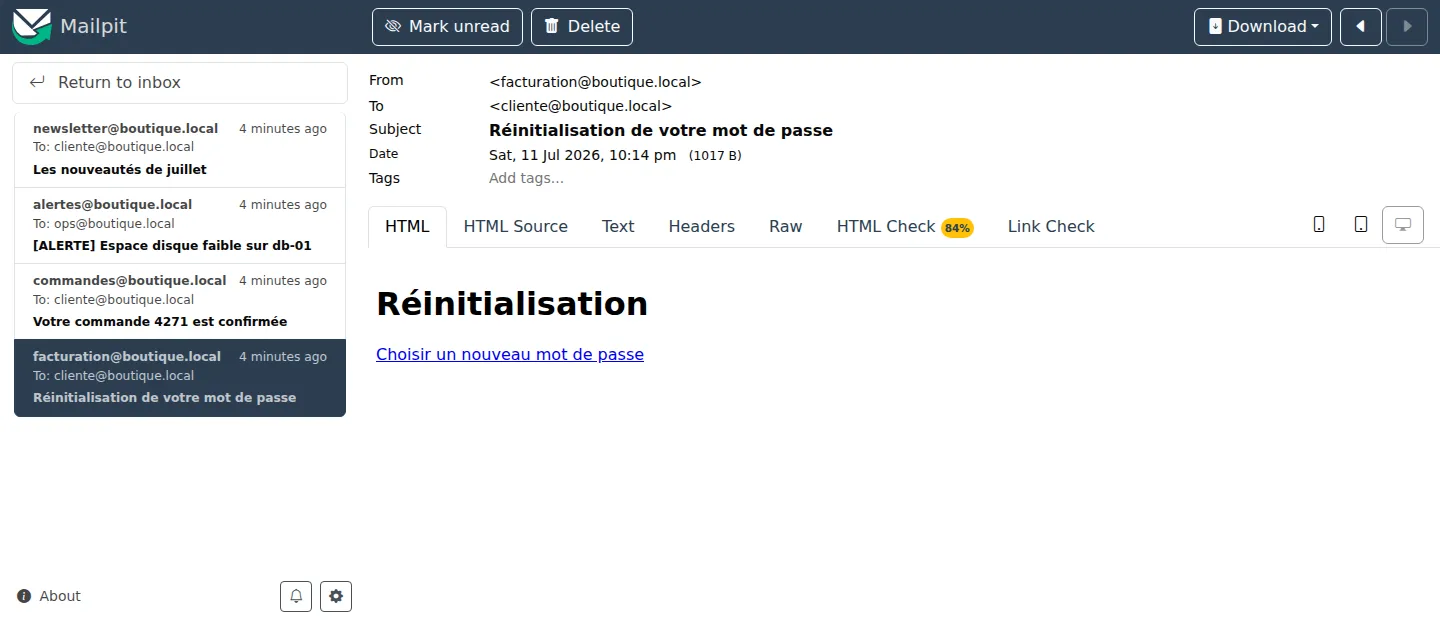Viewport: 1440px width, 620px height.
Task: Open the HTML Check tab
Action: click(x=904, y=226)
